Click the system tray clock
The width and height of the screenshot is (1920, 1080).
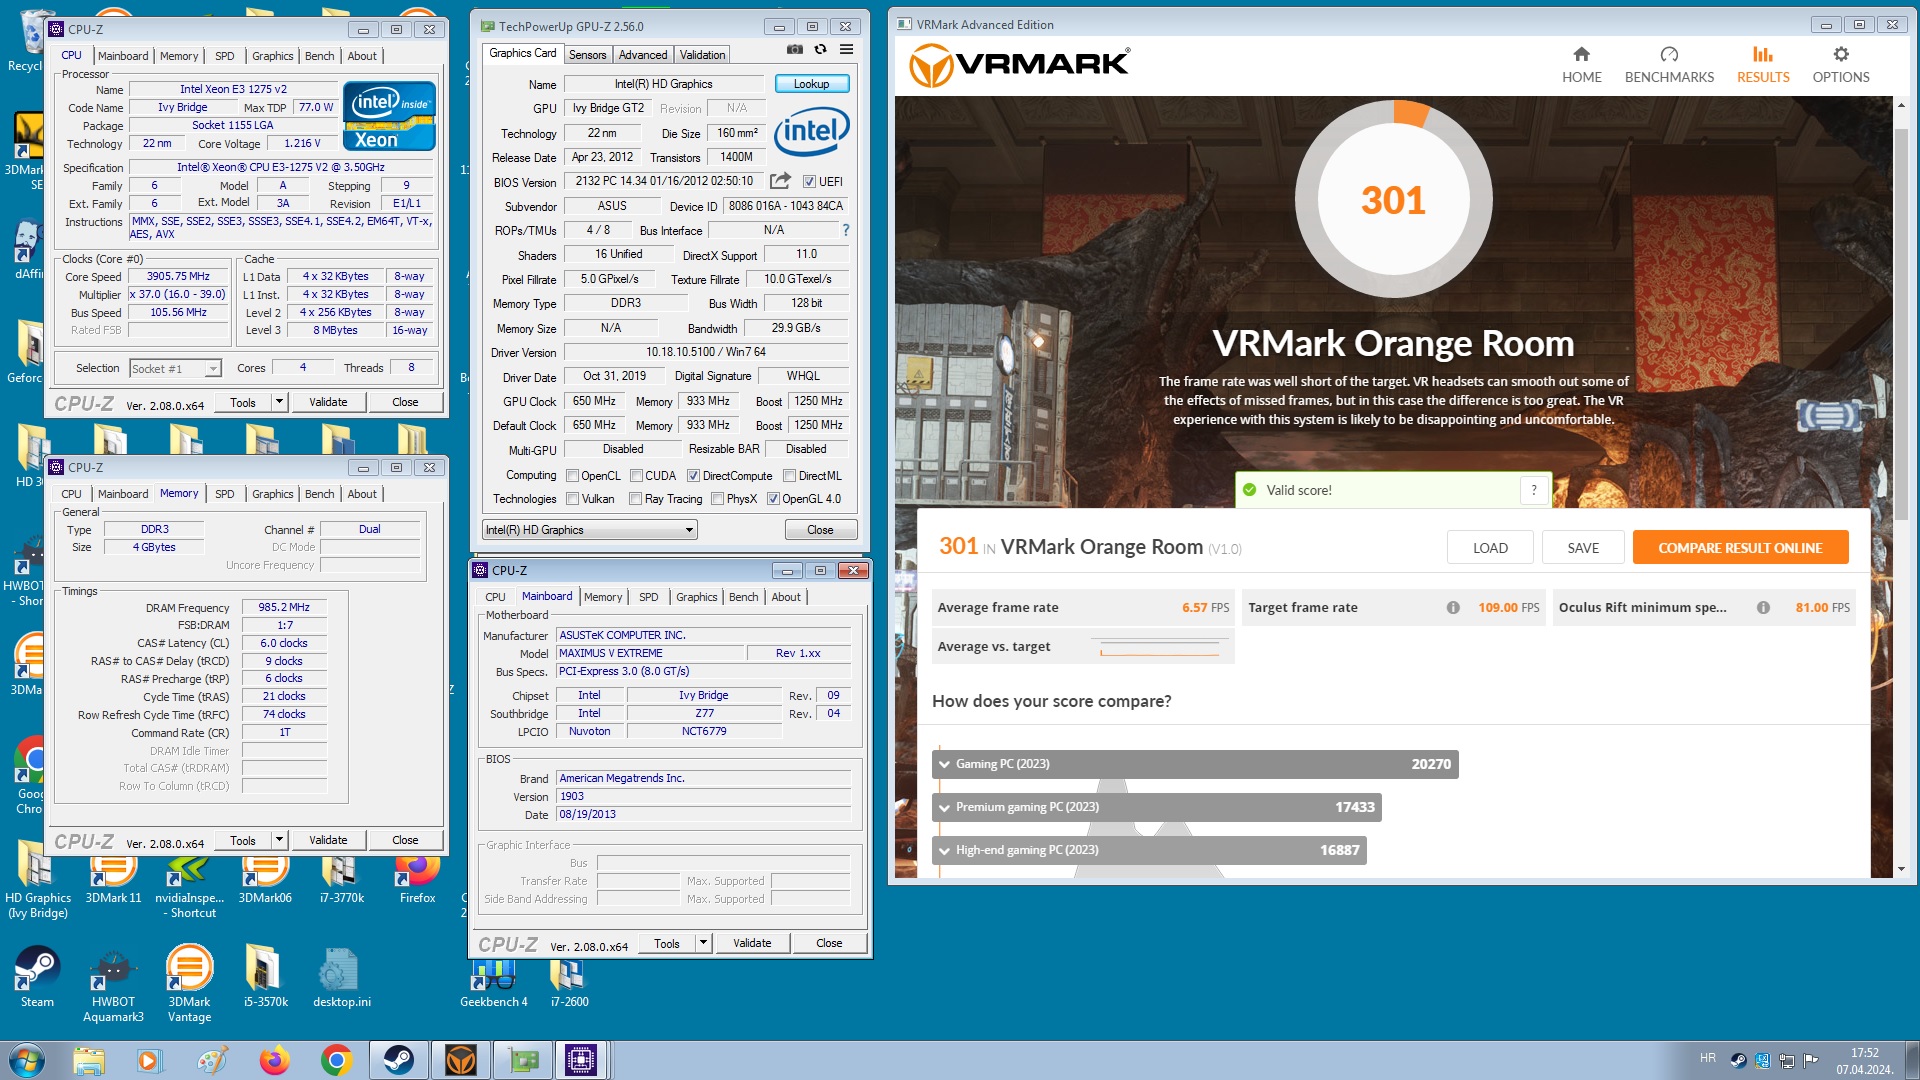click(1865, 1061)
